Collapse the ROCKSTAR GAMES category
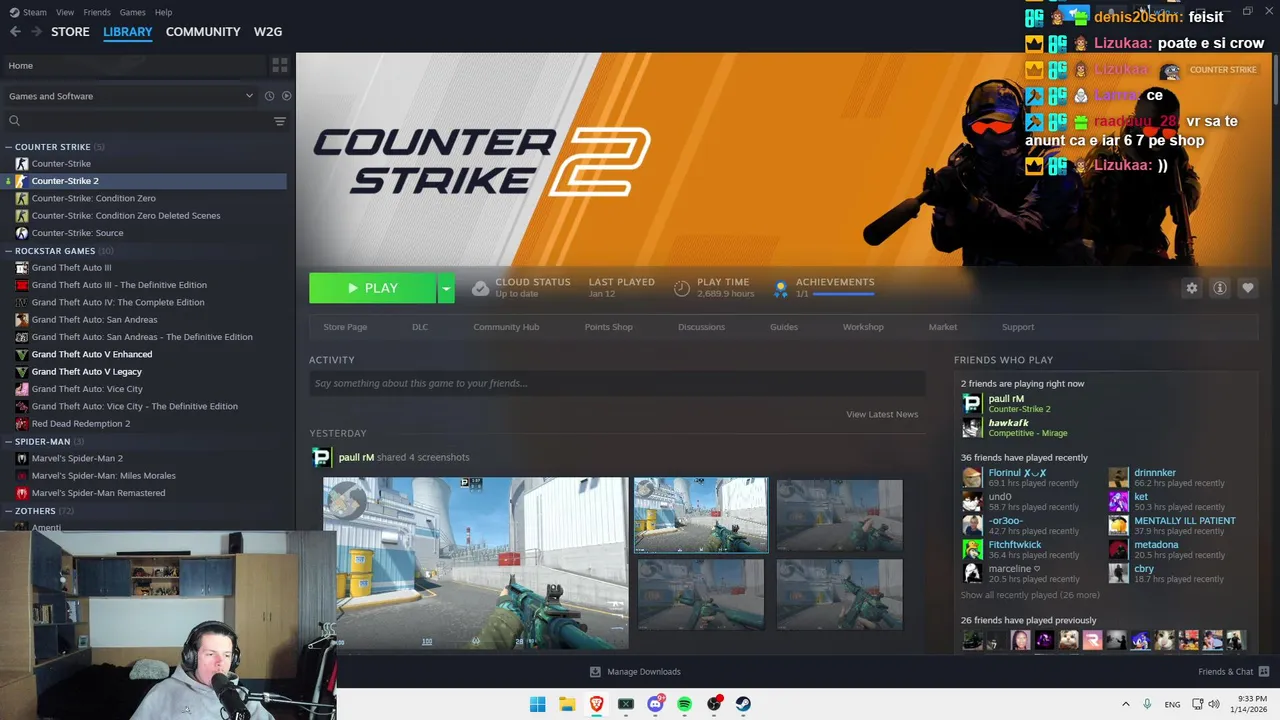Image resolution: width=1280 pixels, height=720 pixels. pos(9,251)
